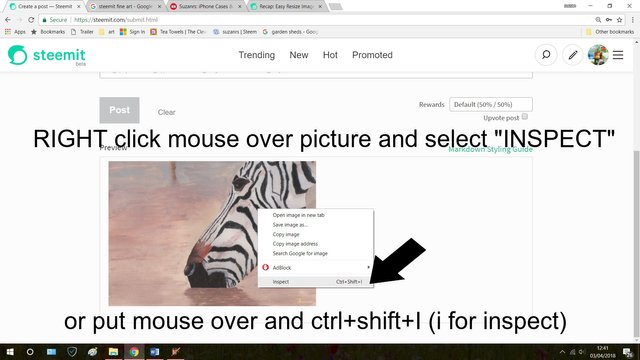Go to the New posts page
This screenshot has height=360, width=640.
click(299, 55)
